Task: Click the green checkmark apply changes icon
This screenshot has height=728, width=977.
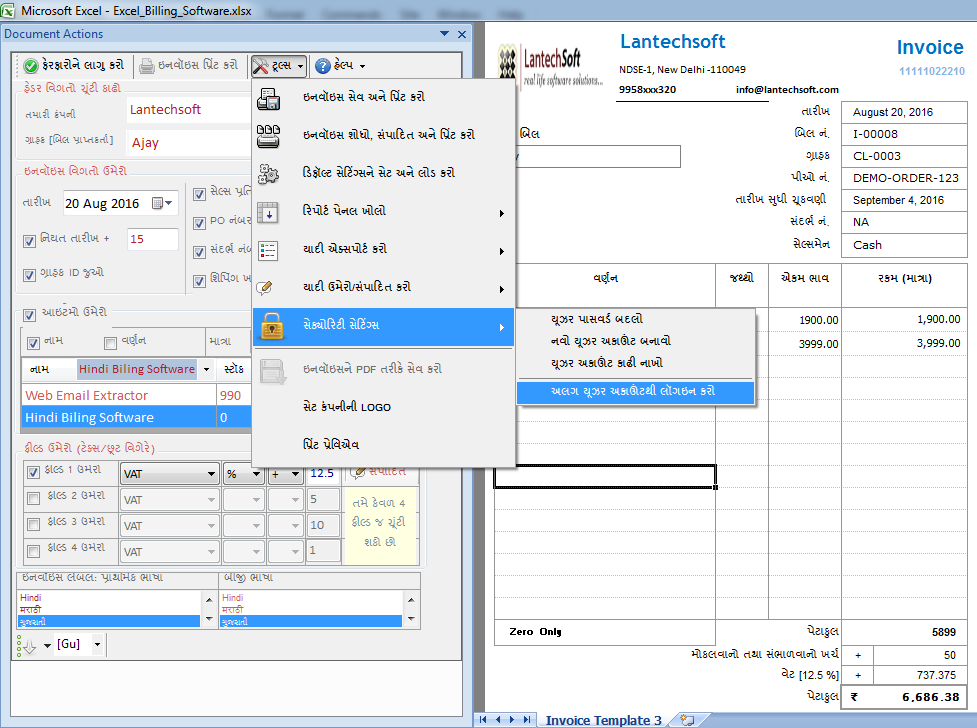Action: (31, 65)
